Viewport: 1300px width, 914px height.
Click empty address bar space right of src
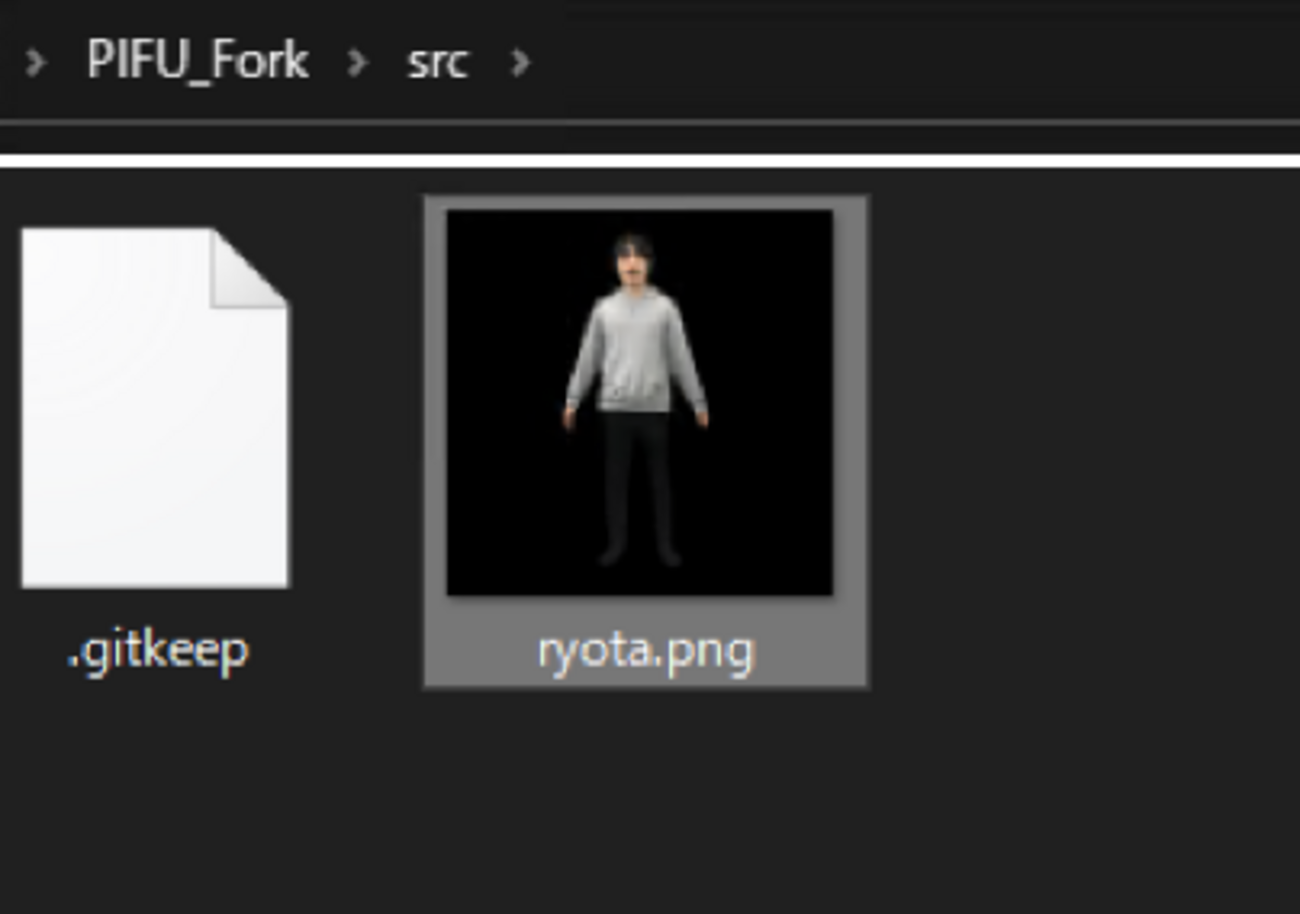(x=900, y=62)
